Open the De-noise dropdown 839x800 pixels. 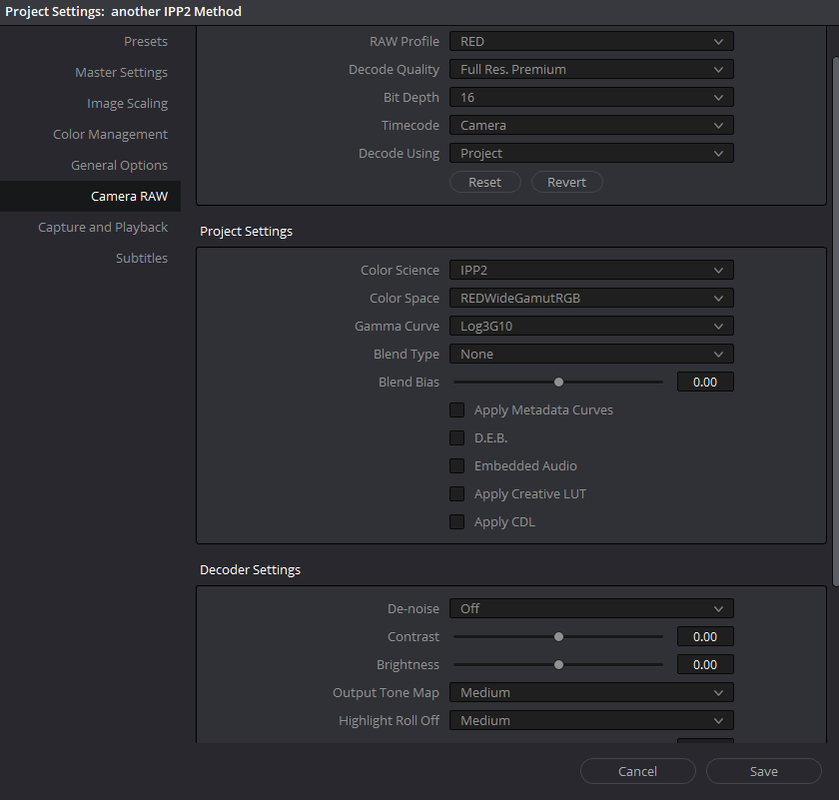click(x=591, y=608)
